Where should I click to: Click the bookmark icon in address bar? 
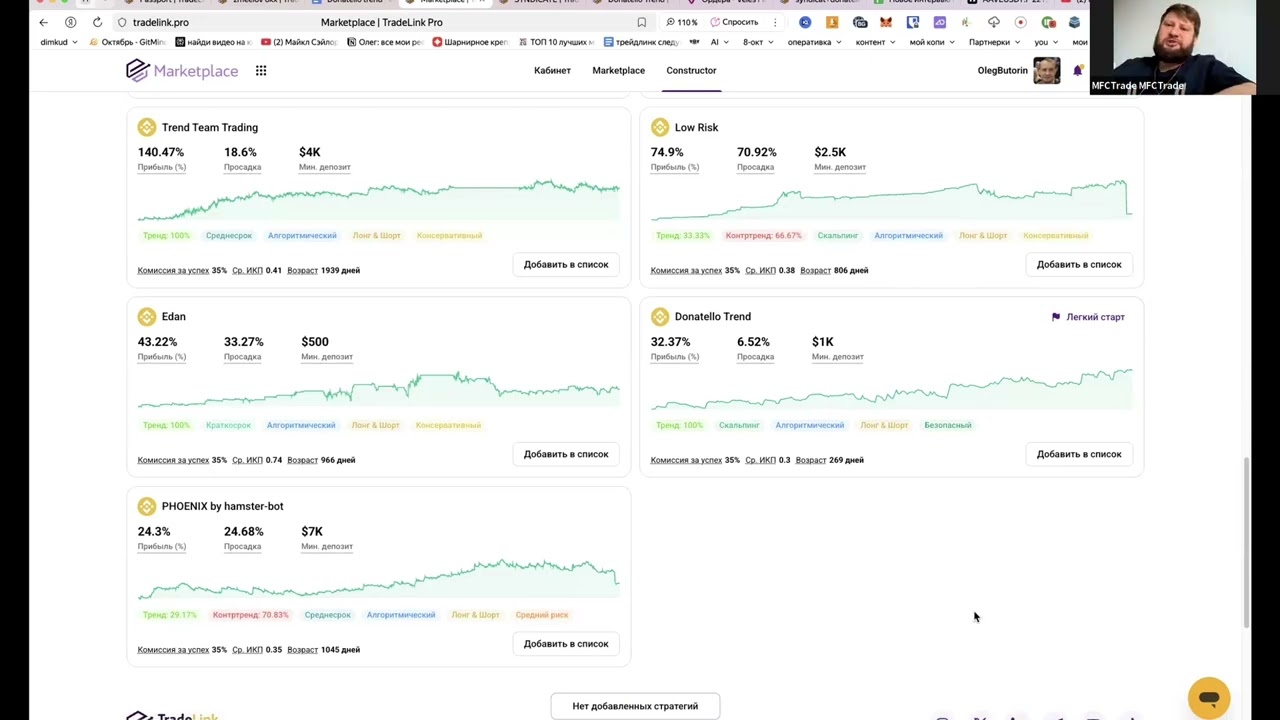click(641, 22)
